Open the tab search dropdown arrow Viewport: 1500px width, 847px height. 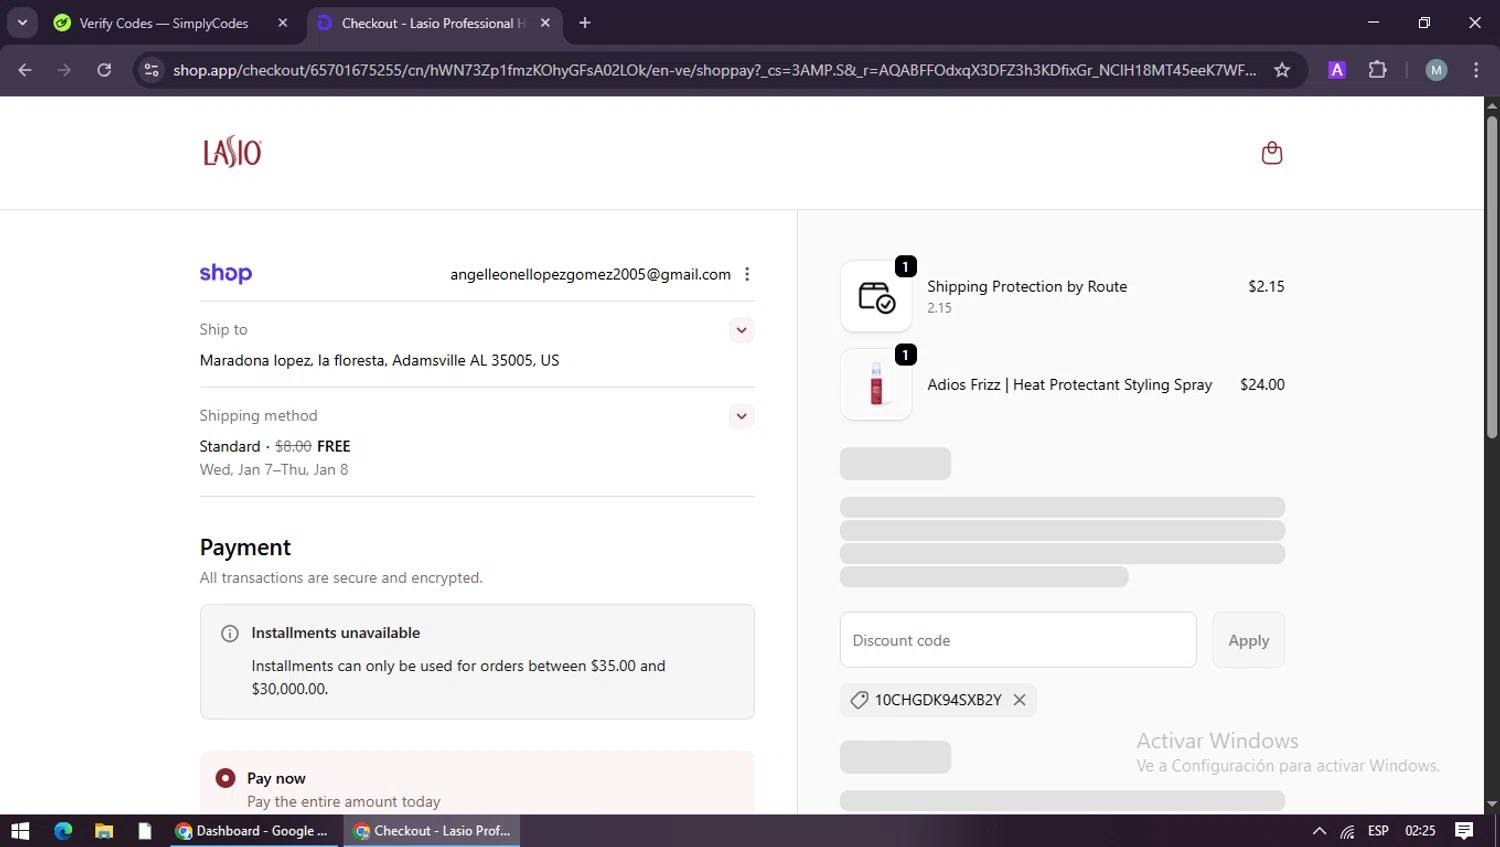point(22,22)
